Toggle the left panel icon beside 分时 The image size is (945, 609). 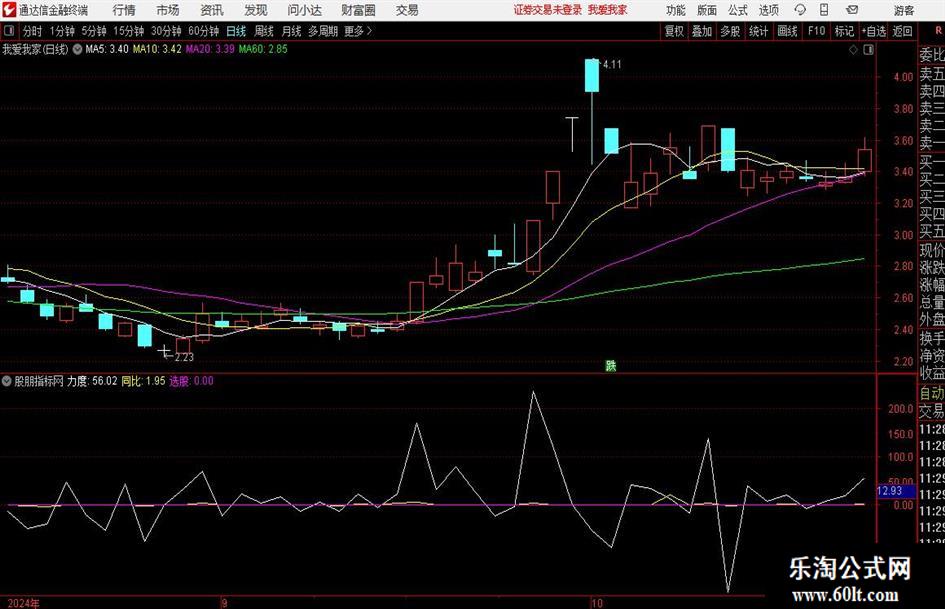click(9, 31)
